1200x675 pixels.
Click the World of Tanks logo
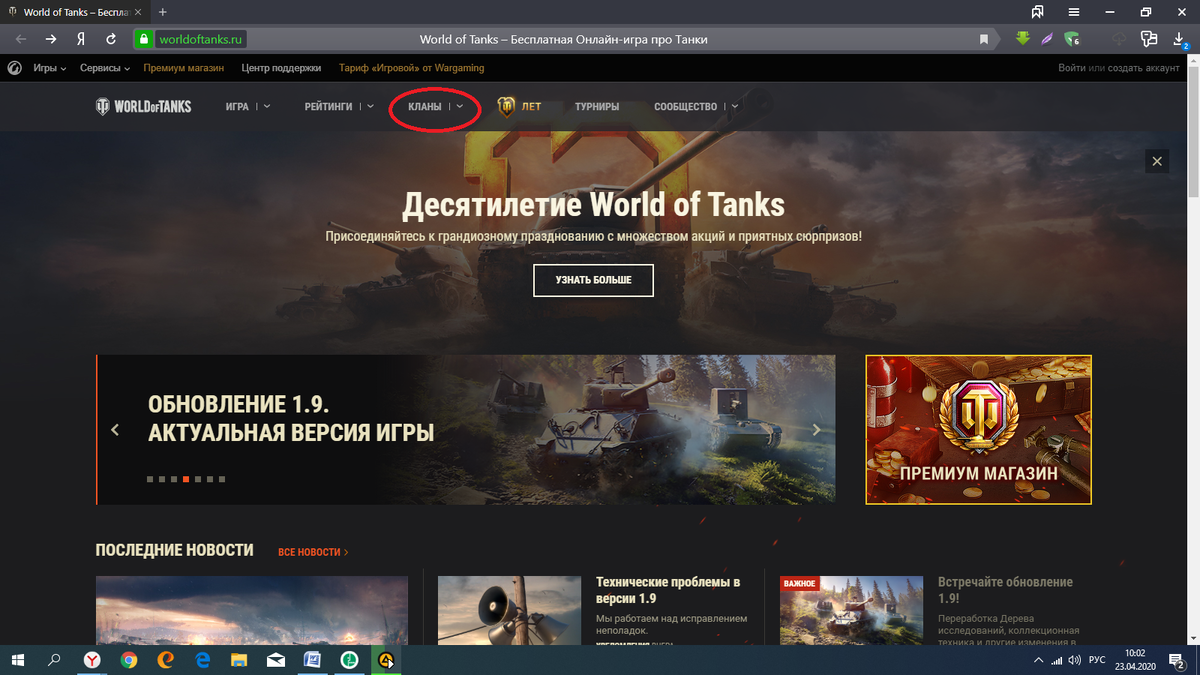(143, 106)
